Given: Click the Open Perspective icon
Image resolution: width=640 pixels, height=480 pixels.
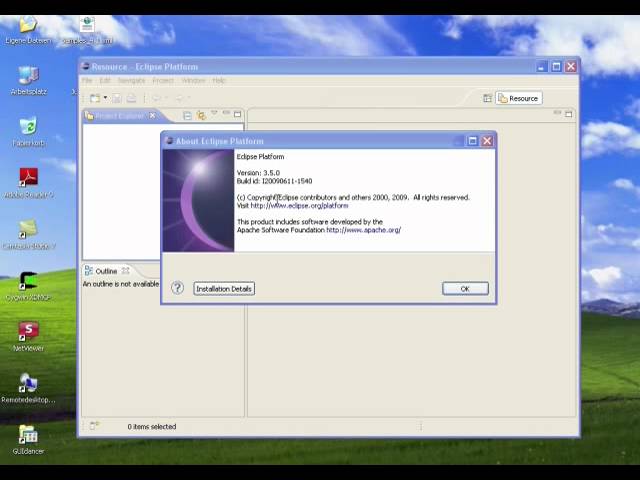Looking at the screenshot, I should [487, 98].
